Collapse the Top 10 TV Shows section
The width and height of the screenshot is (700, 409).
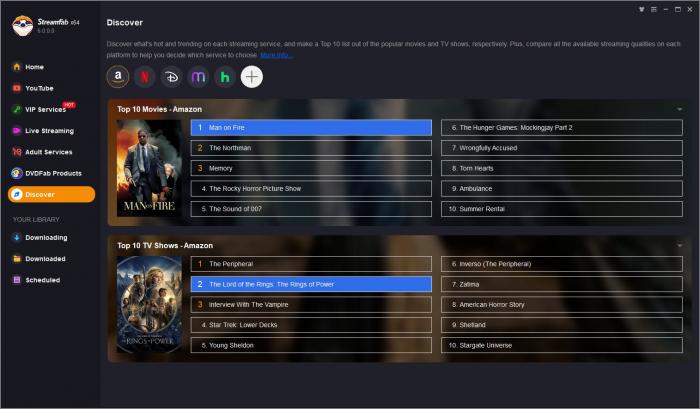click(679, 245)
